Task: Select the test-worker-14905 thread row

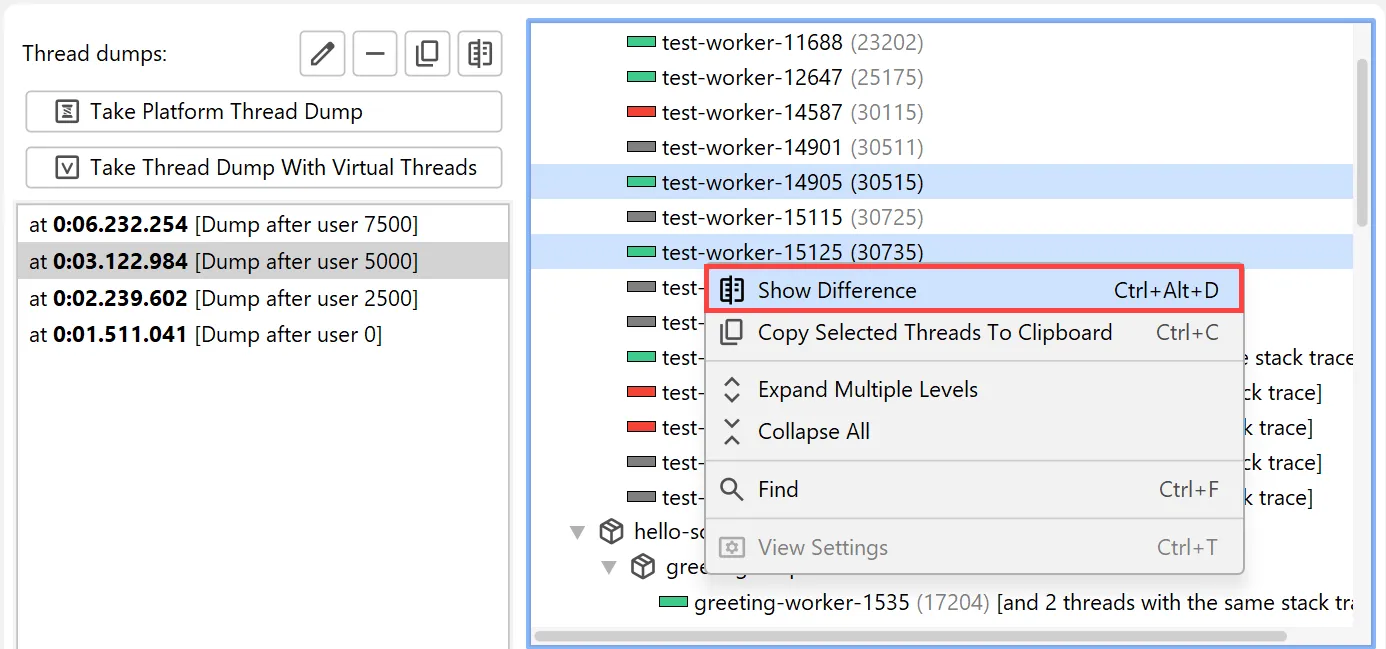Action: (942, 182)
